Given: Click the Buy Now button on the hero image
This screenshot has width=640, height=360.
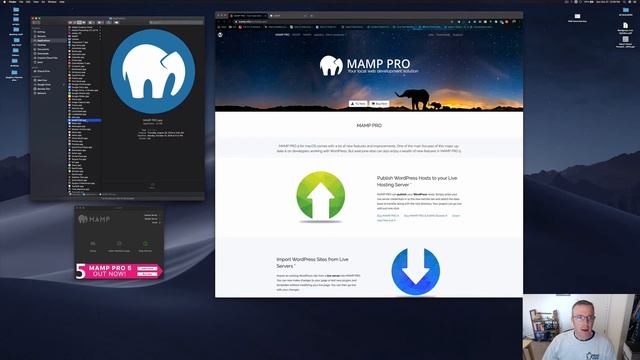Looking at the screenshot, I should click(x=379, y=104).
